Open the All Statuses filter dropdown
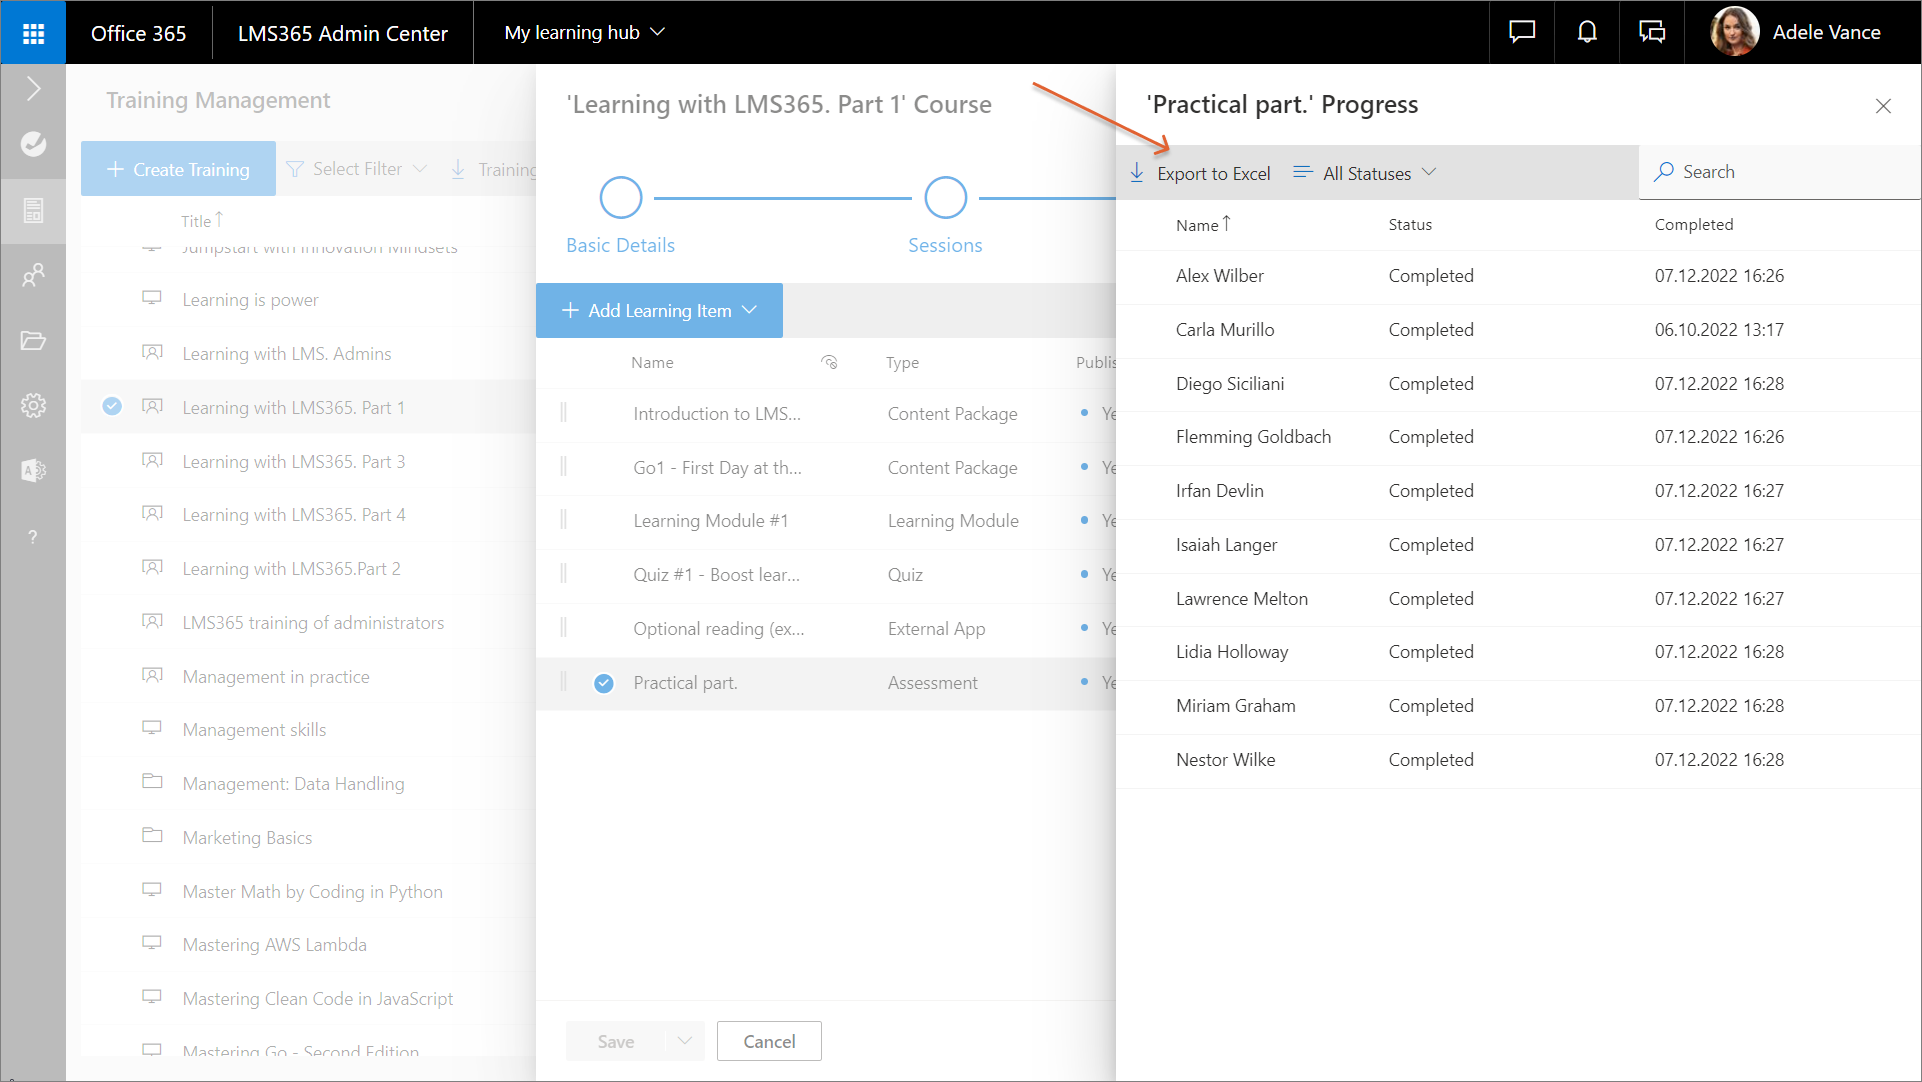 point(1365,173)
